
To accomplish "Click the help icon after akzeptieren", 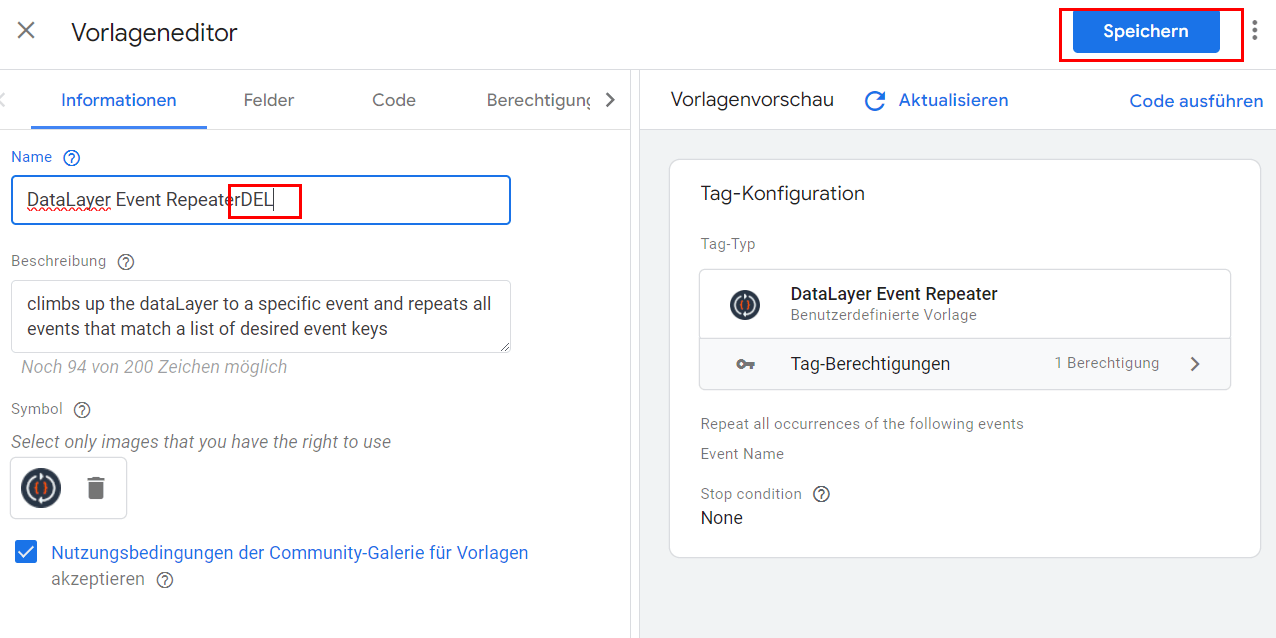I will 165,580.
